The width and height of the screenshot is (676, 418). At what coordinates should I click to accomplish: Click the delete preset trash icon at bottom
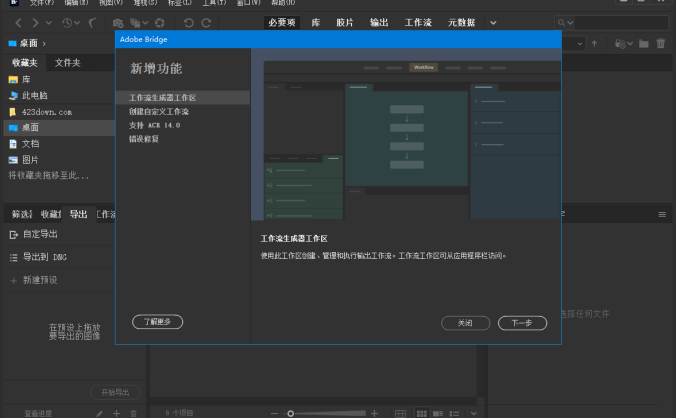tap(134, 414)
